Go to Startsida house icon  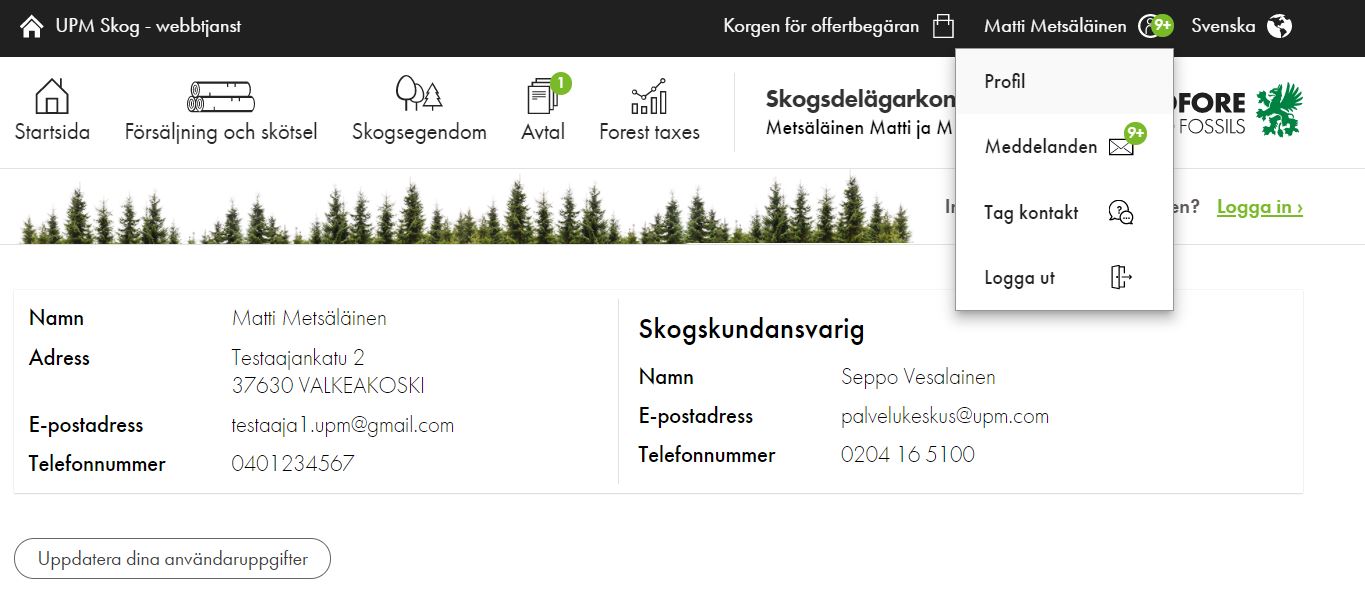coord(52,96)
